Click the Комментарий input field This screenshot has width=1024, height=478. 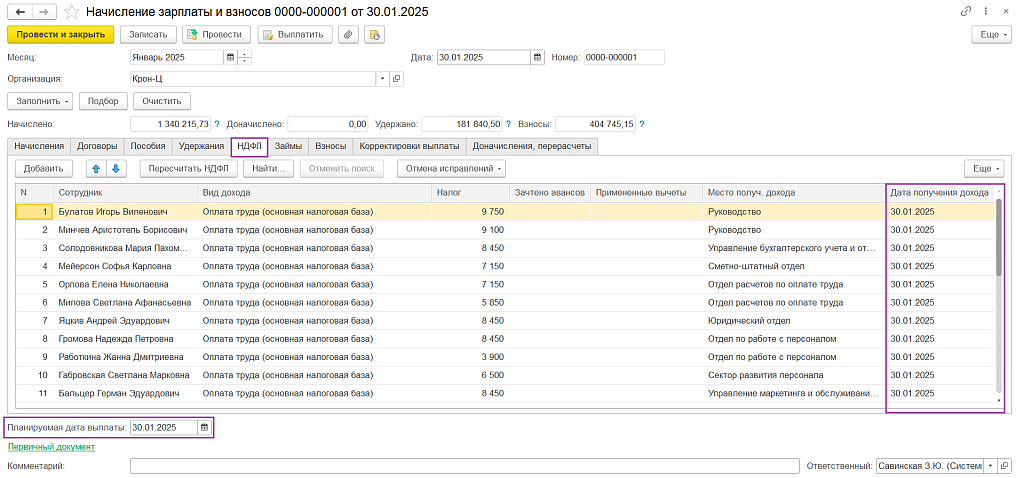[x=464, y=466]
